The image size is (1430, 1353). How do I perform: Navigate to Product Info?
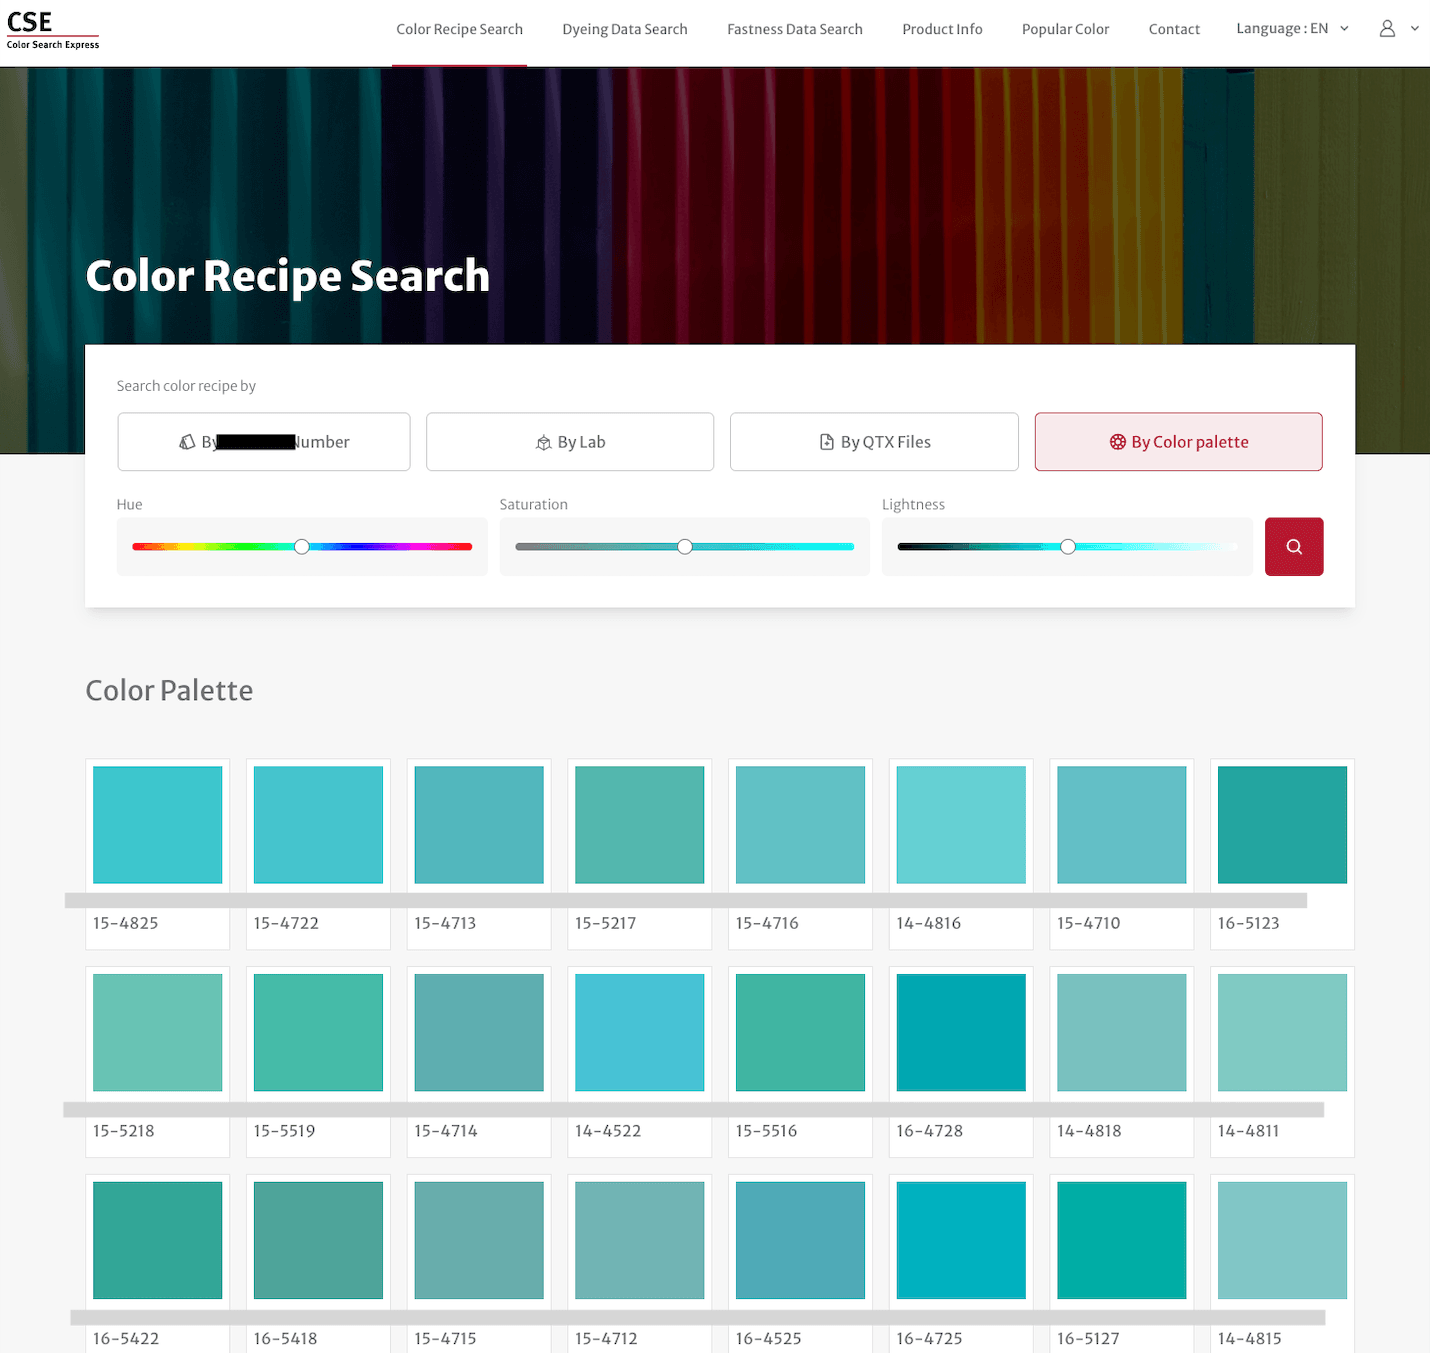pyautogui.click(x=941, y=29)
